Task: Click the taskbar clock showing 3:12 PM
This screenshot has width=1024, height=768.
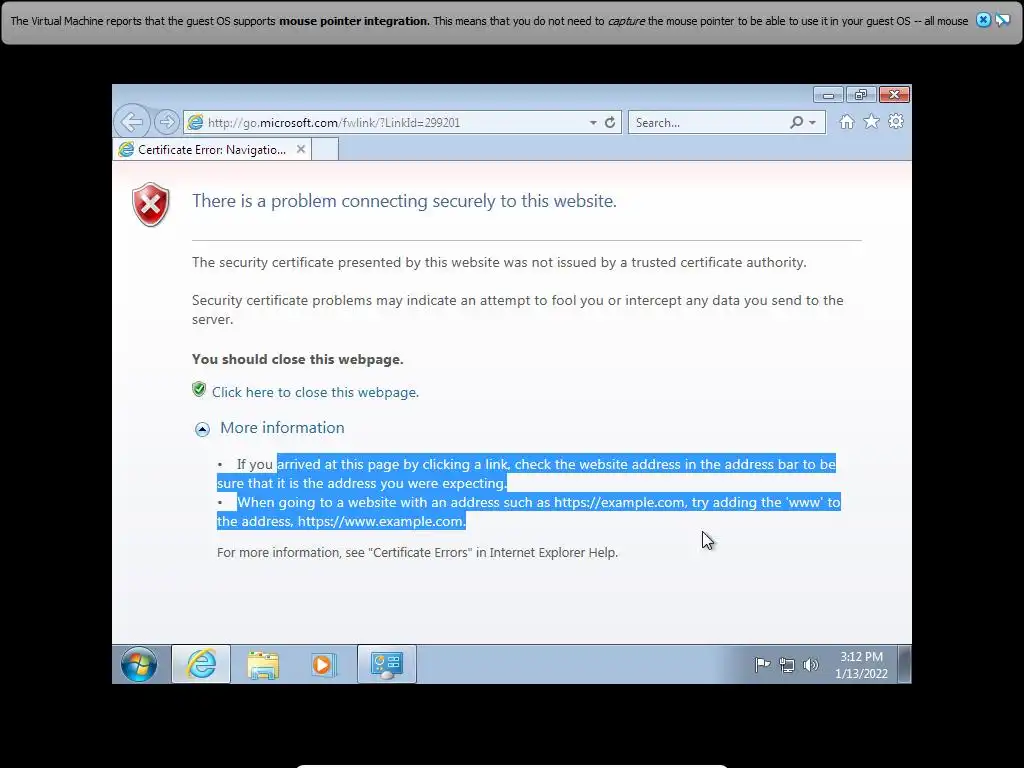Action: (x=861, y=665)
